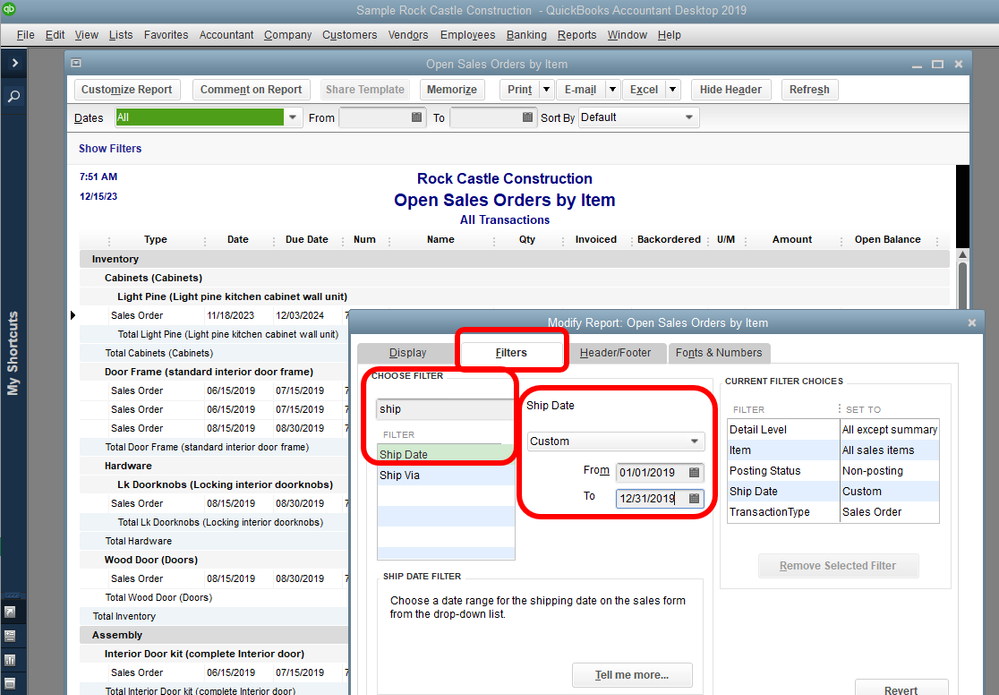Switch to the Header/Footer tab
This screenshot has width=999, height=695.
tap(615, 353)
